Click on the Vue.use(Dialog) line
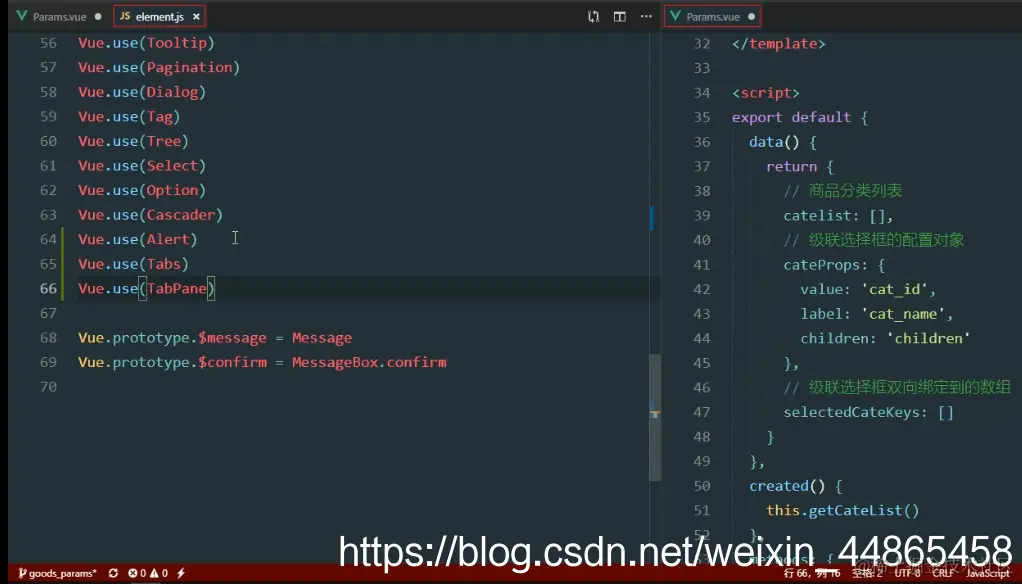Screen dimensions: 1022x584 tap(142, 92)
